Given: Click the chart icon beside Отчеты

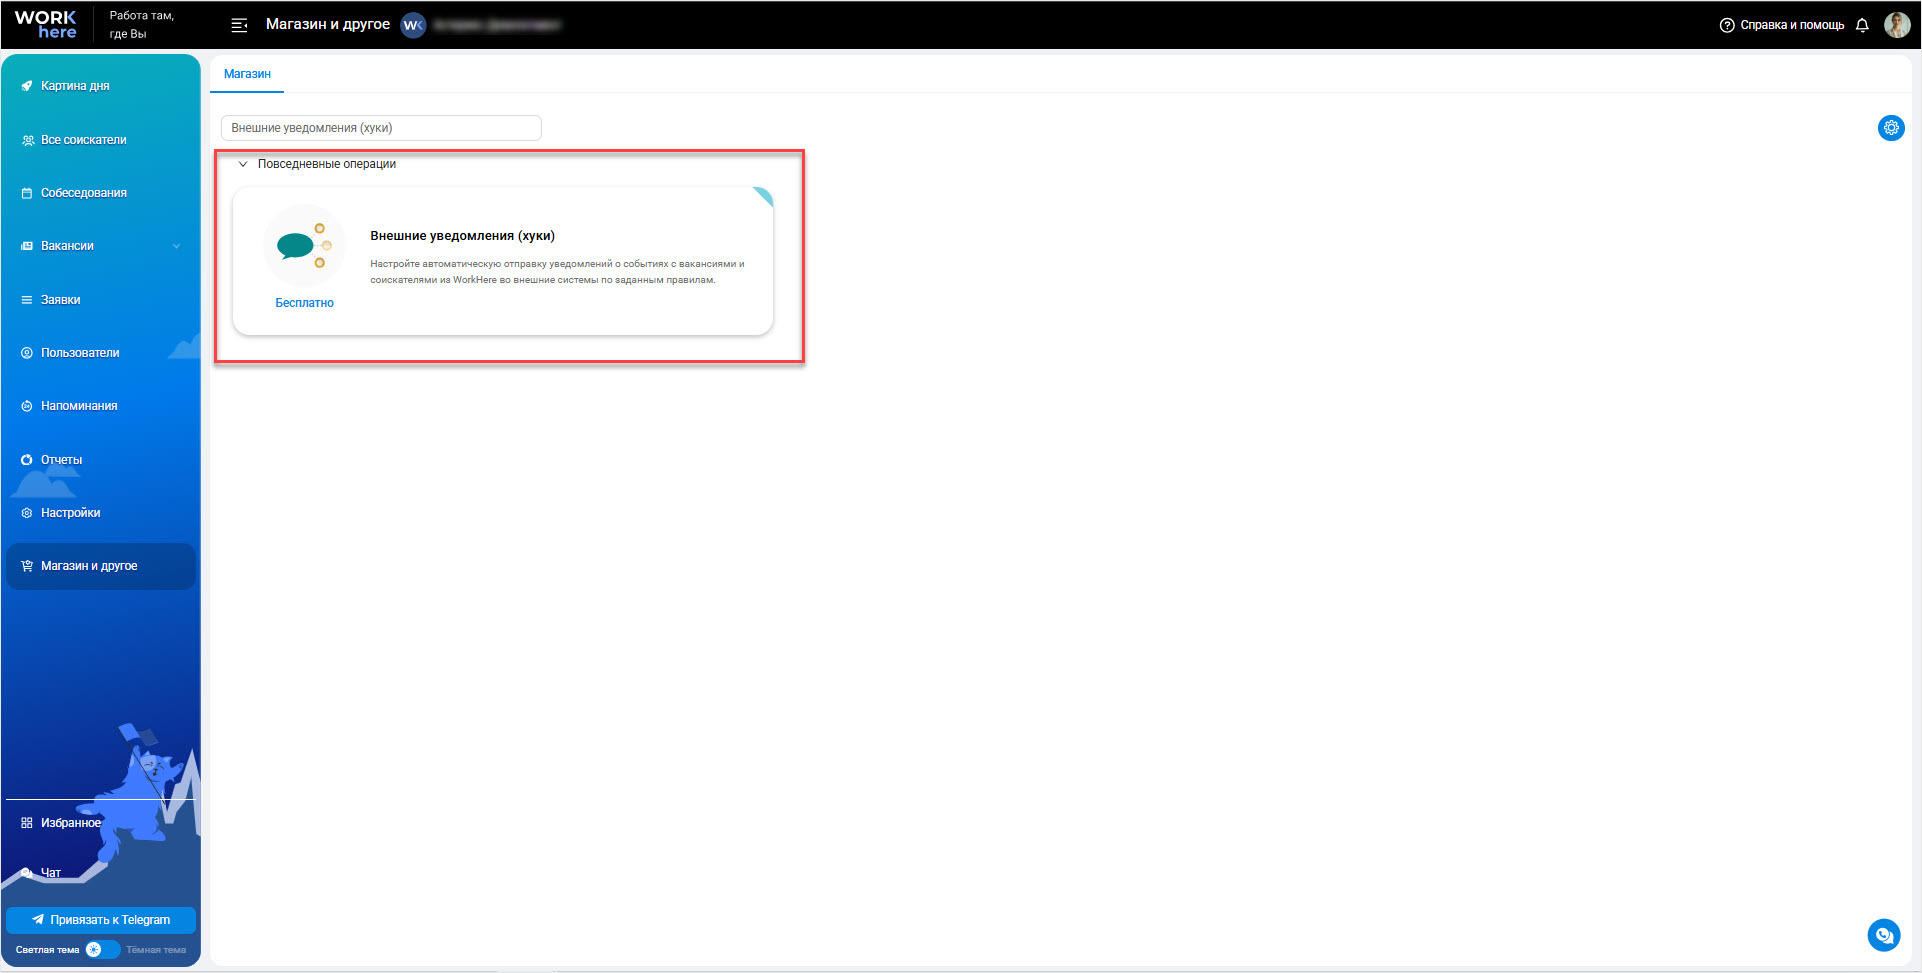Looking at the screenshot, I should [27, 460].
